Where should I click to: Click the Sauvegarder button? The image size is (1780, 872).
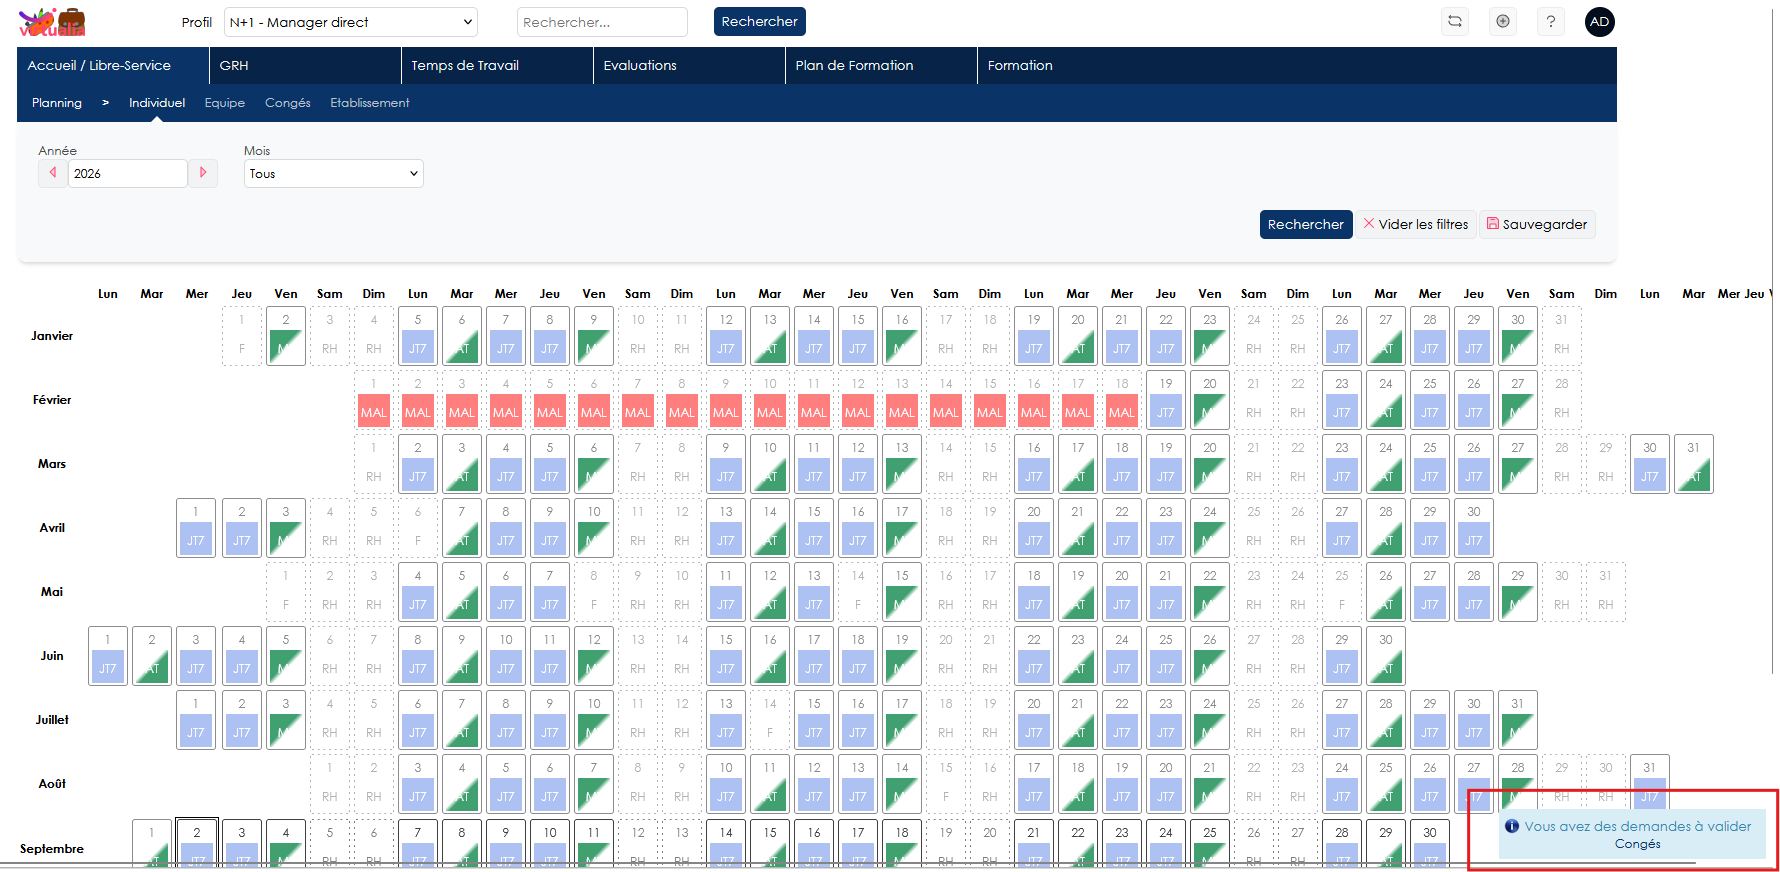pyautogui.click(x=1537, y=224)
